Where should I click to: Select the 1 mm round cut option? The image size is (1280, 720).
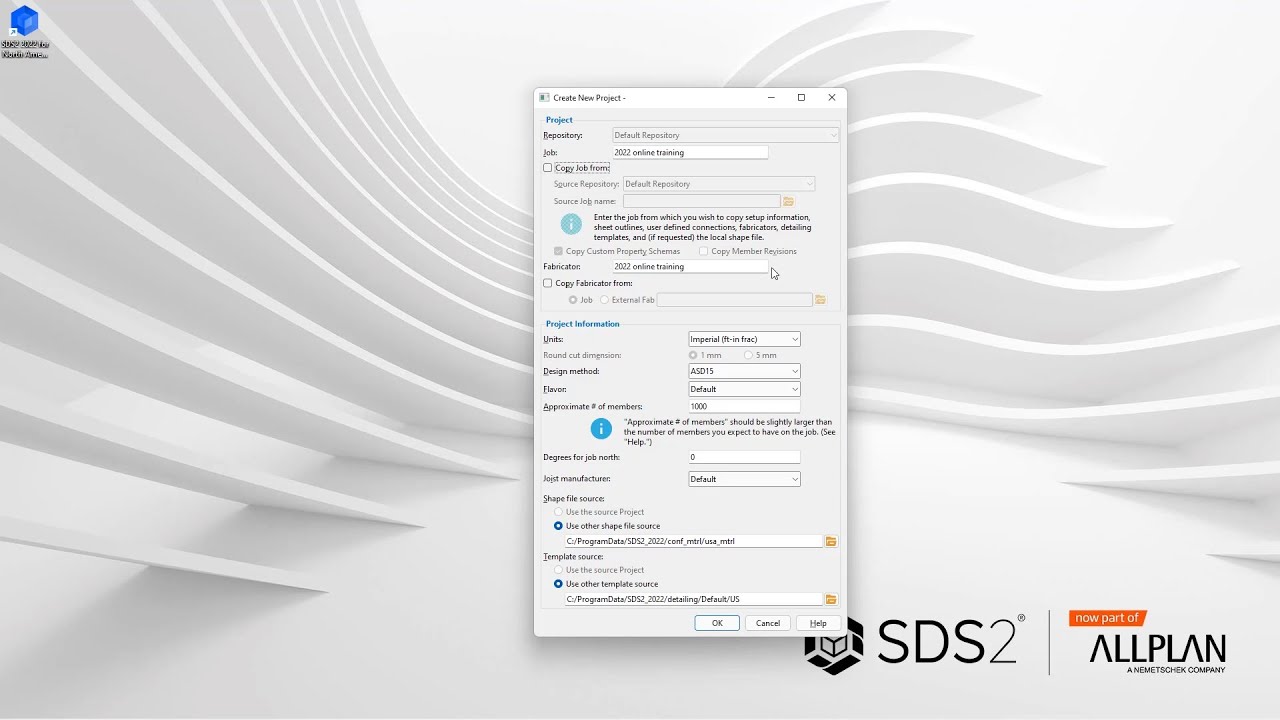[693, 355]
